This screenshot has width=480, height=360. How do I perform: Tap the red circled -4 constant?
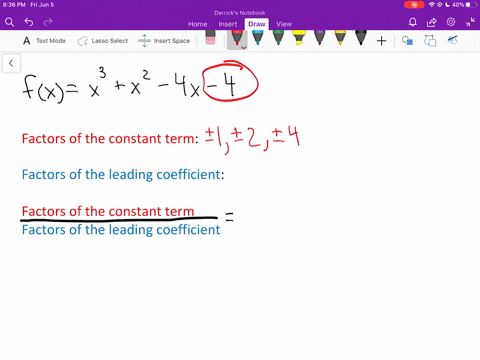click(x=230, y=82)
